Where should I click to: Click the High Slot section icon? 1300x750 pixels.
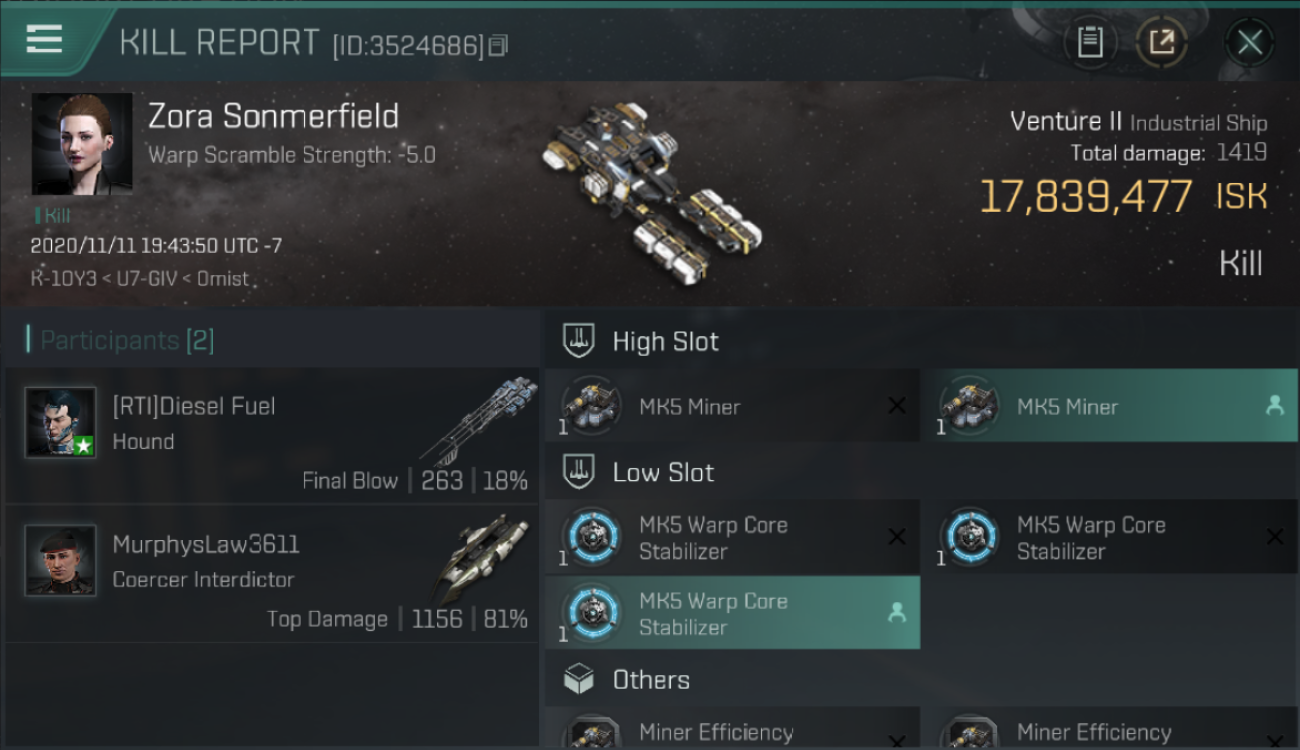579,341
